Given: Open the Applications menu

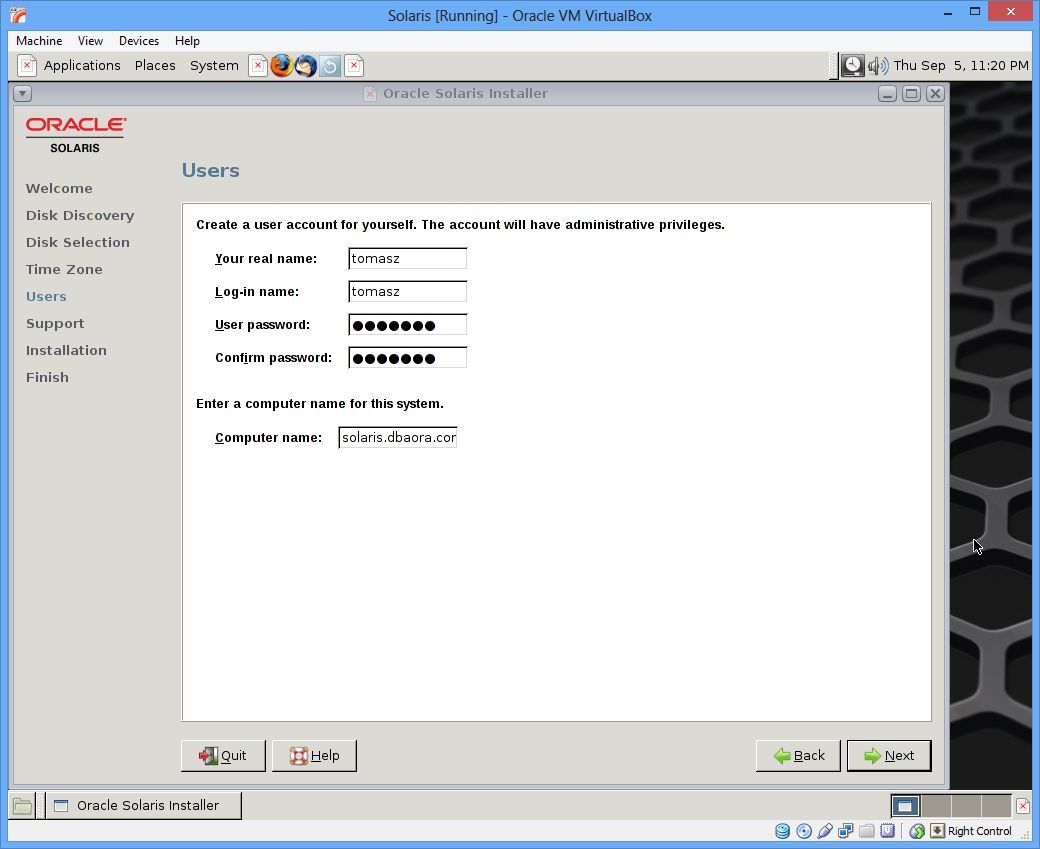Looking at the screenshot, I should 82,66.
